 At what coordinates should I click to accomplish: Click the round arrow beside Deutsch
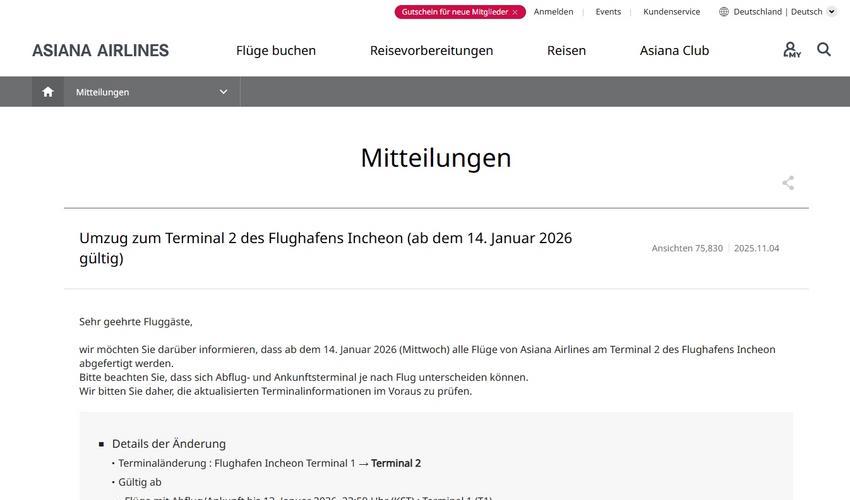[x=832, y=12]
